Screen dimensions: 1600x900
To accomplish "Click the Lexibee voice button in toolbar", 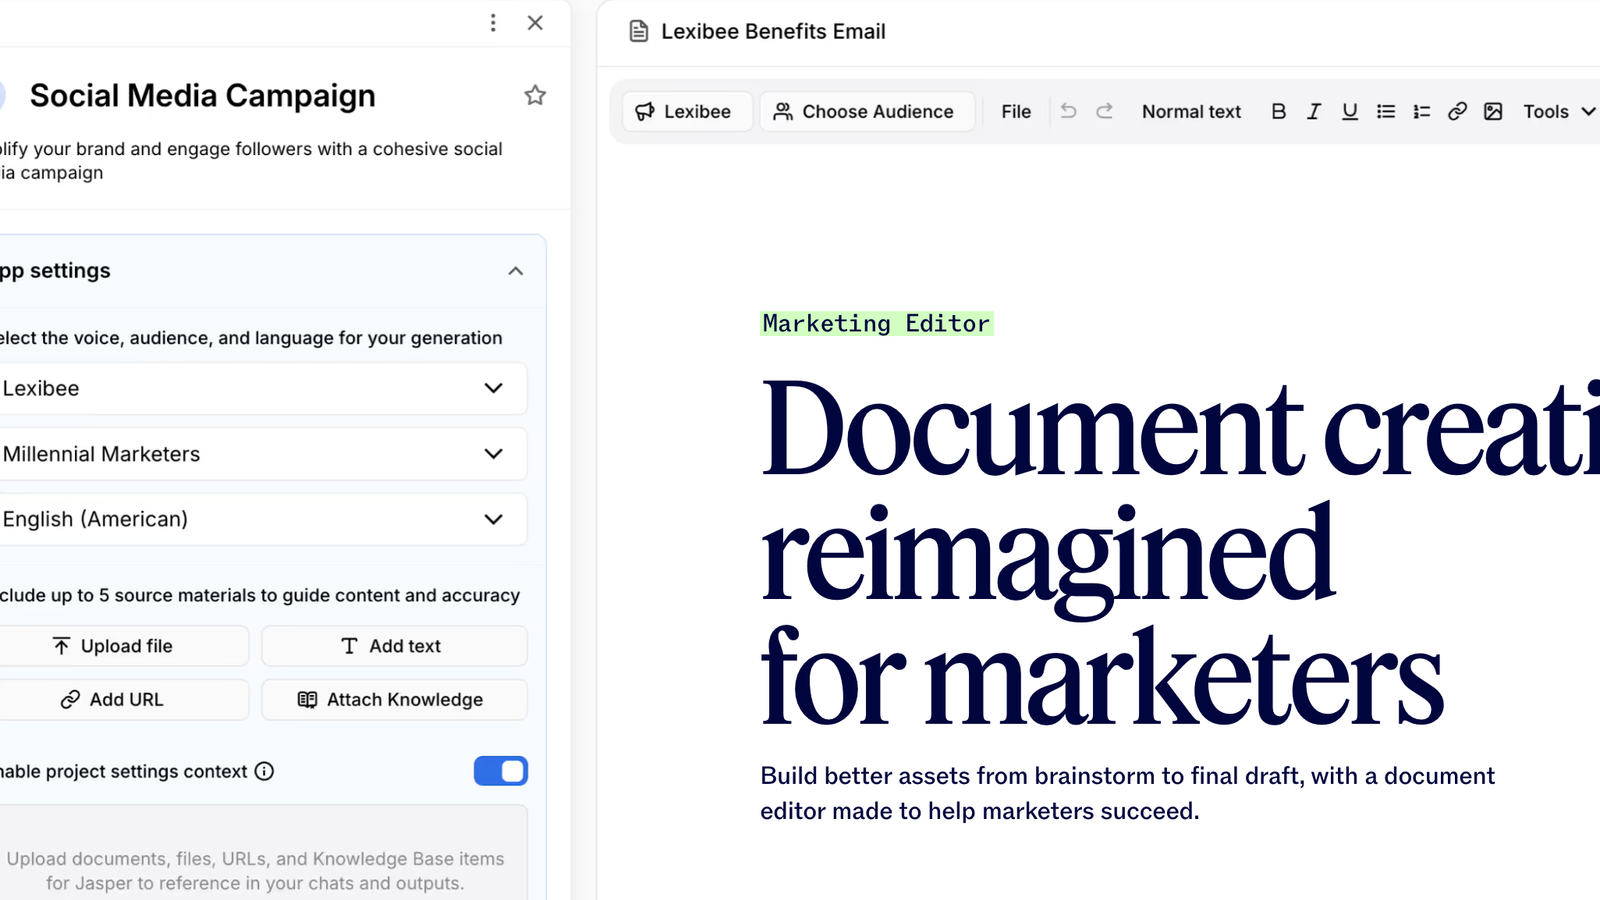I will tap(687, 111).
